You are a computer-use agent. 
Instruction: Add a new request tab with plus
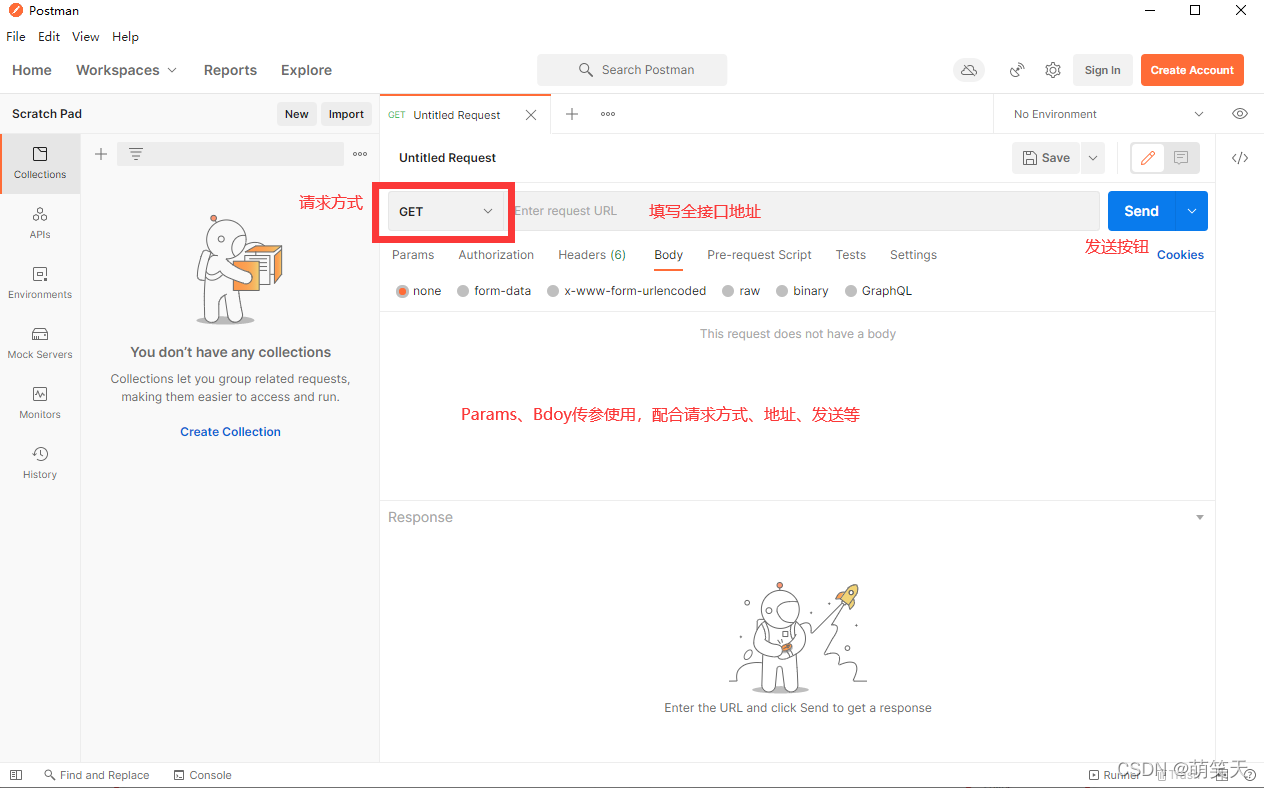pos(572,114)
